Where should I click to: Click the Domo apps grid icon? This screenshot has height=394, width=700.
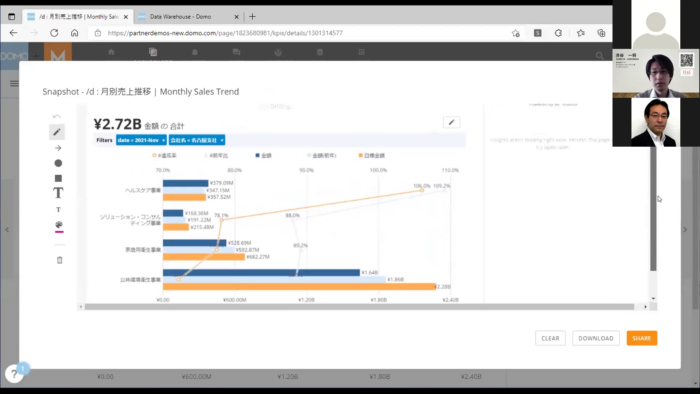(361, 52)
